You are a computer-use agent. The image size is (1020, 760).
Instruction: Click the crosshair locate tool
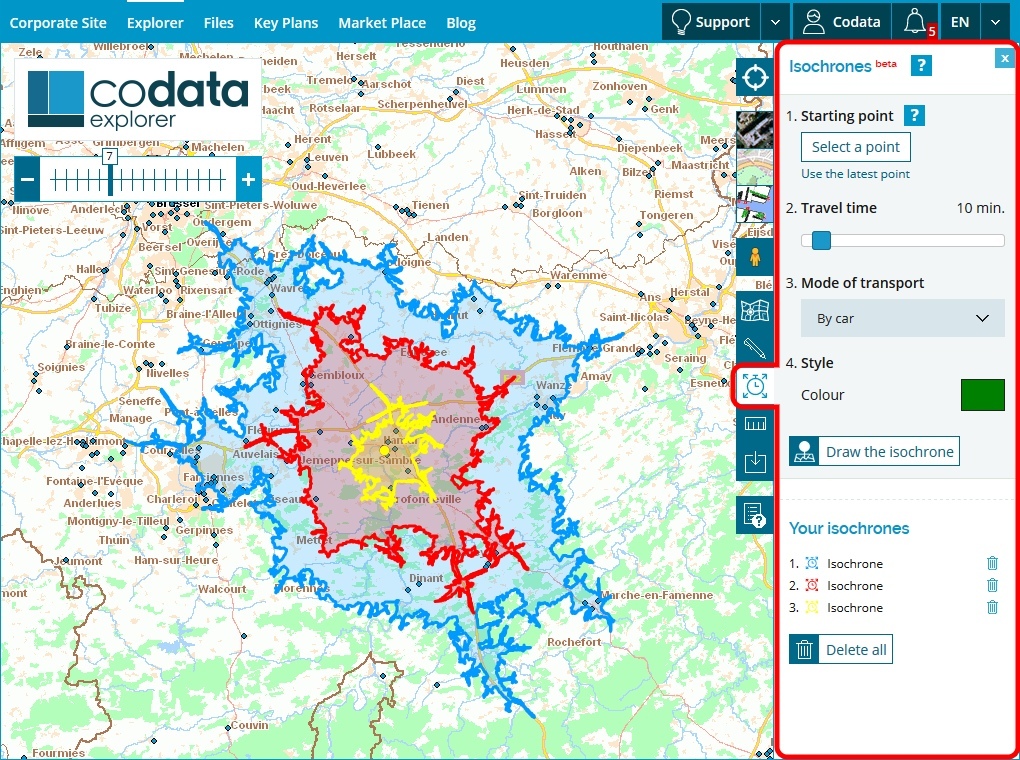(x=755, y=77)
